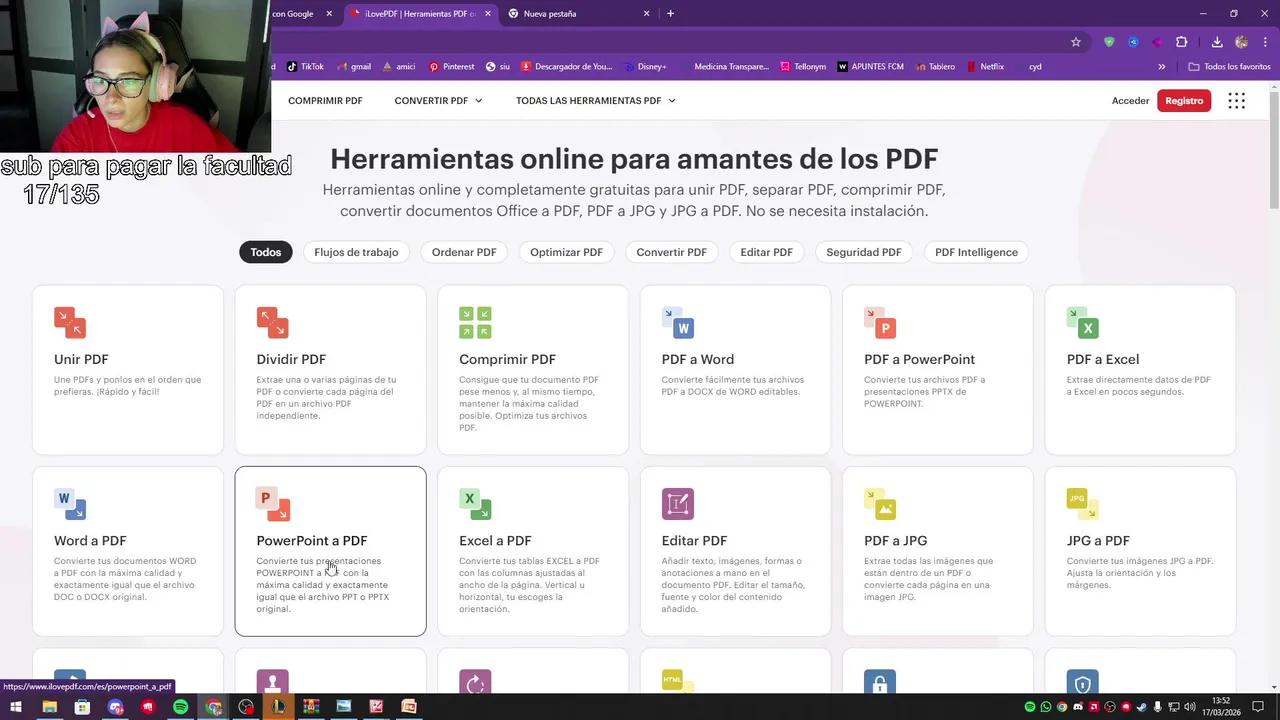Click the PDF a Word card title

click(x=698, y=359)
